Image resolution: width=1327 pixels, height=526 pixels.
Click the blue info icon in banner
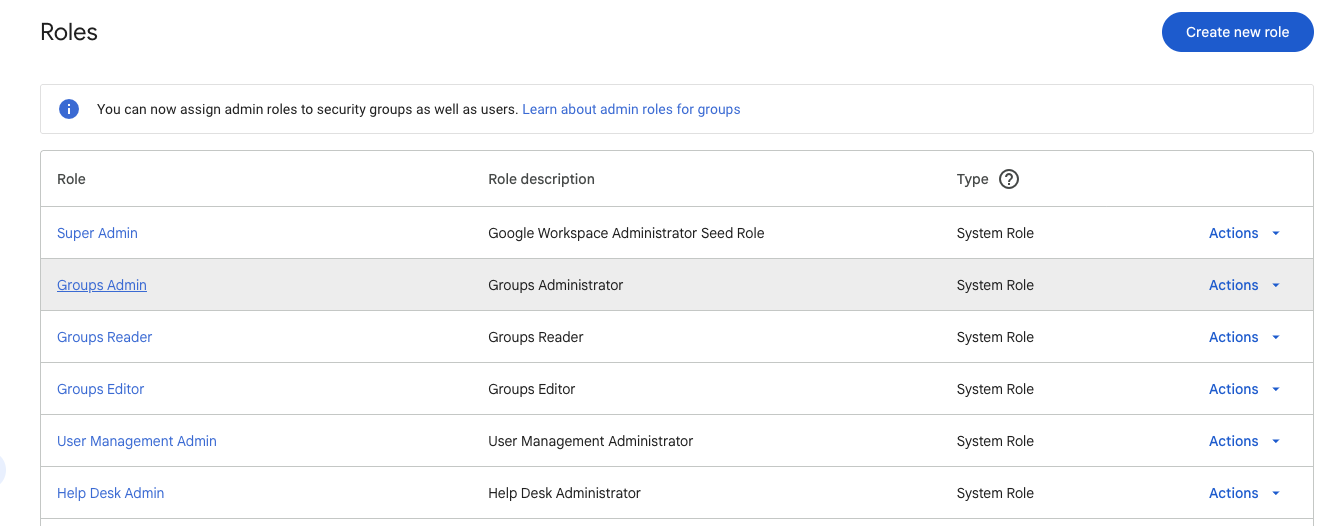coord(69,109)
